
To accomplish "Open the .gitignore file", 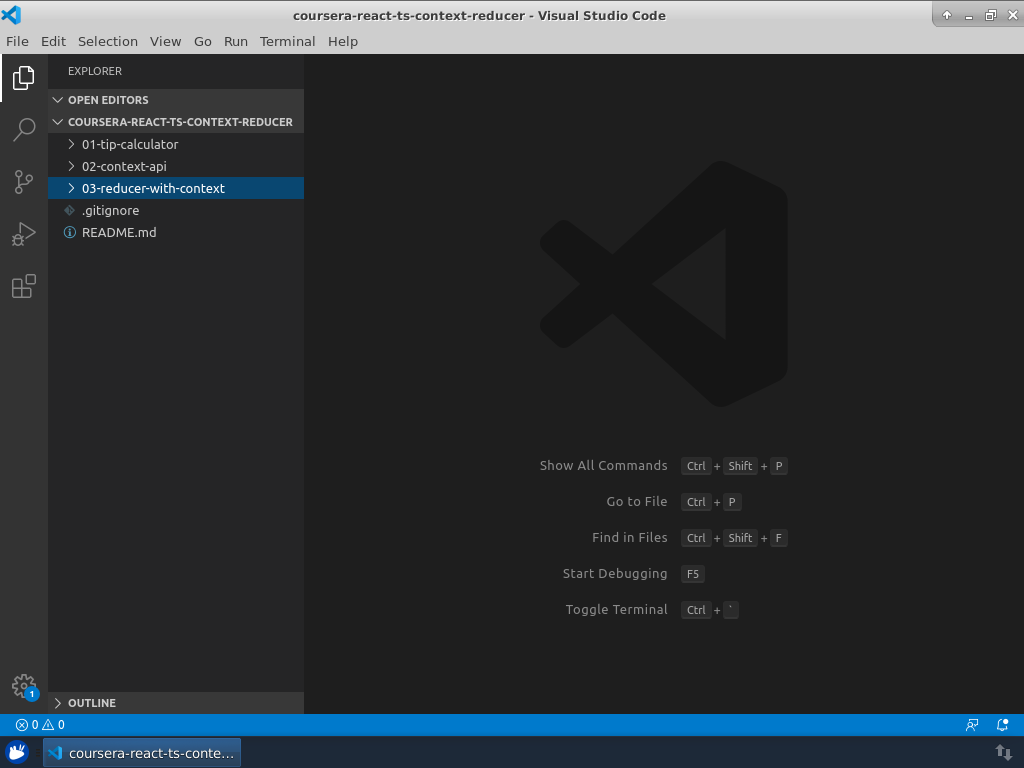I will click(x=110, y=210).
